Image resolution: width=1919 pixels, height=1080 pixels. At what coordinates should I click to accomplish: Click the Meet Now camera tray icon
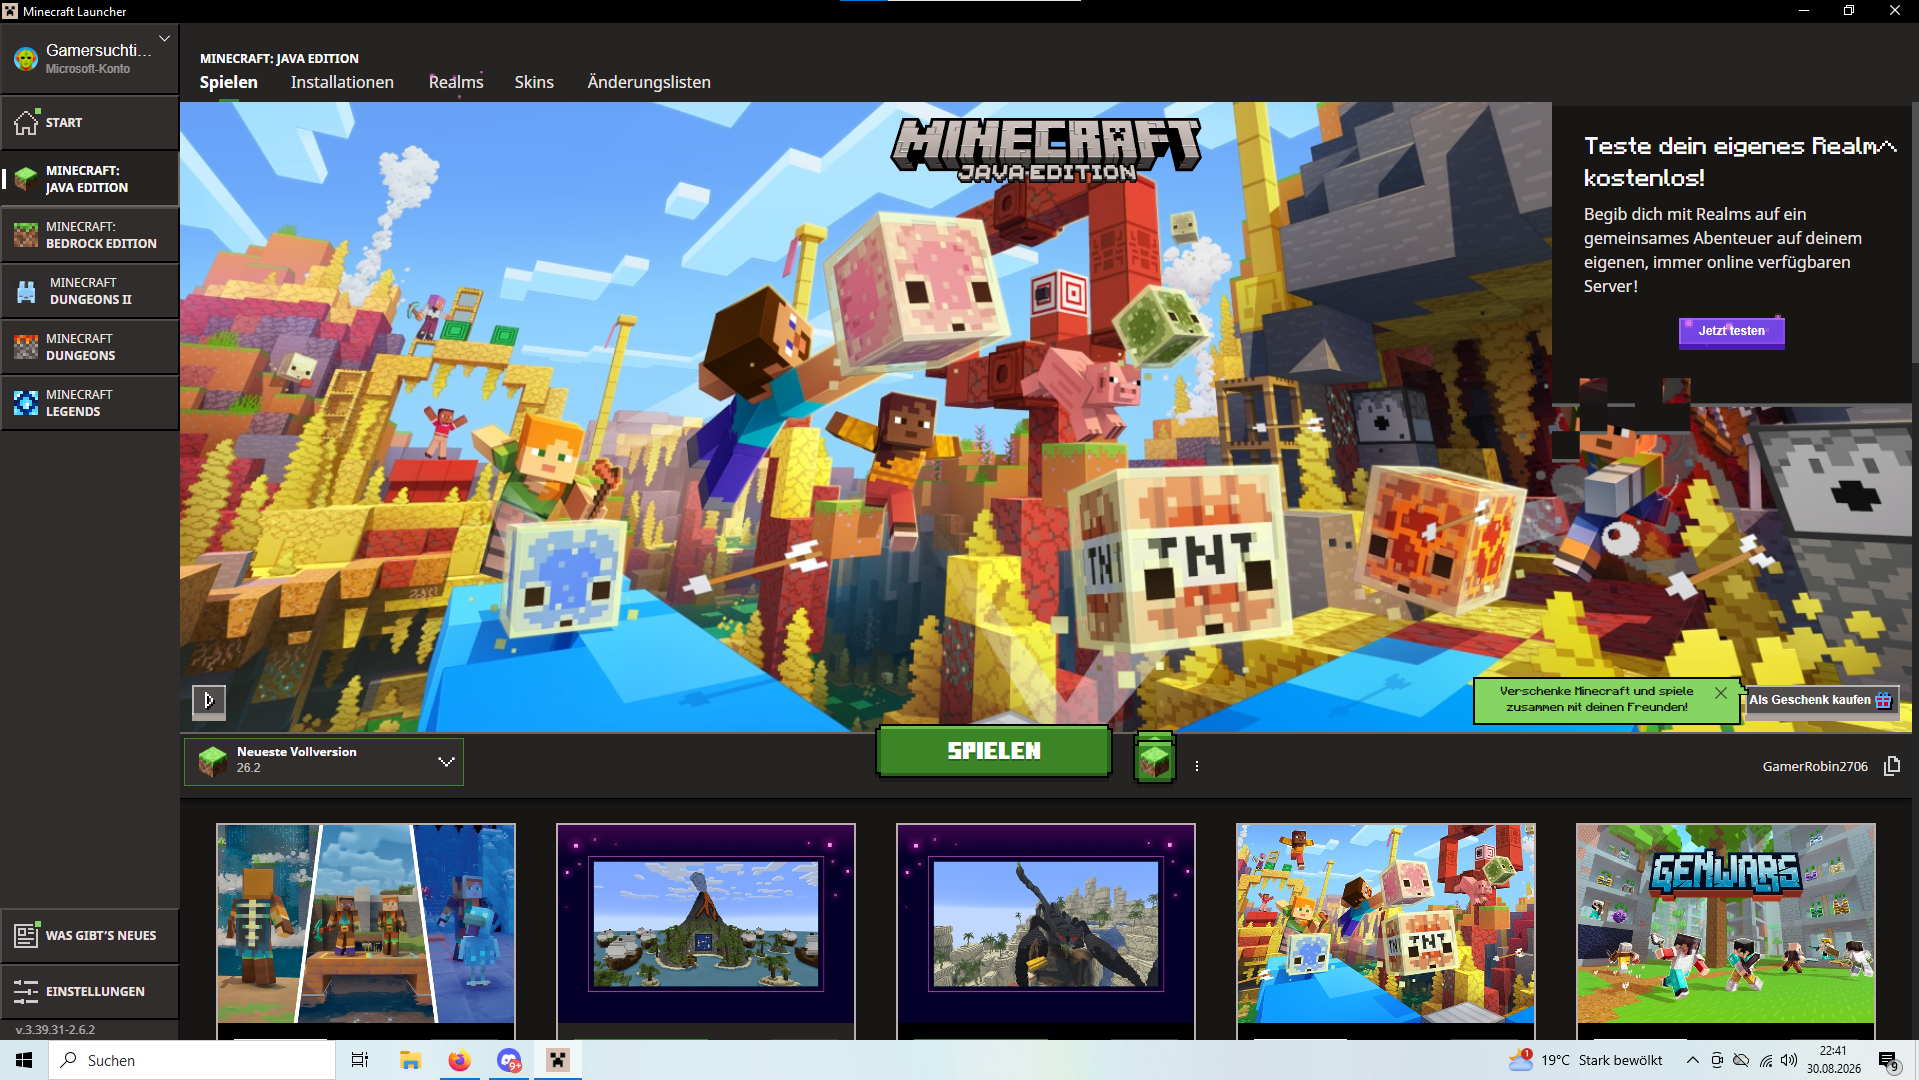(1717, 1060)
